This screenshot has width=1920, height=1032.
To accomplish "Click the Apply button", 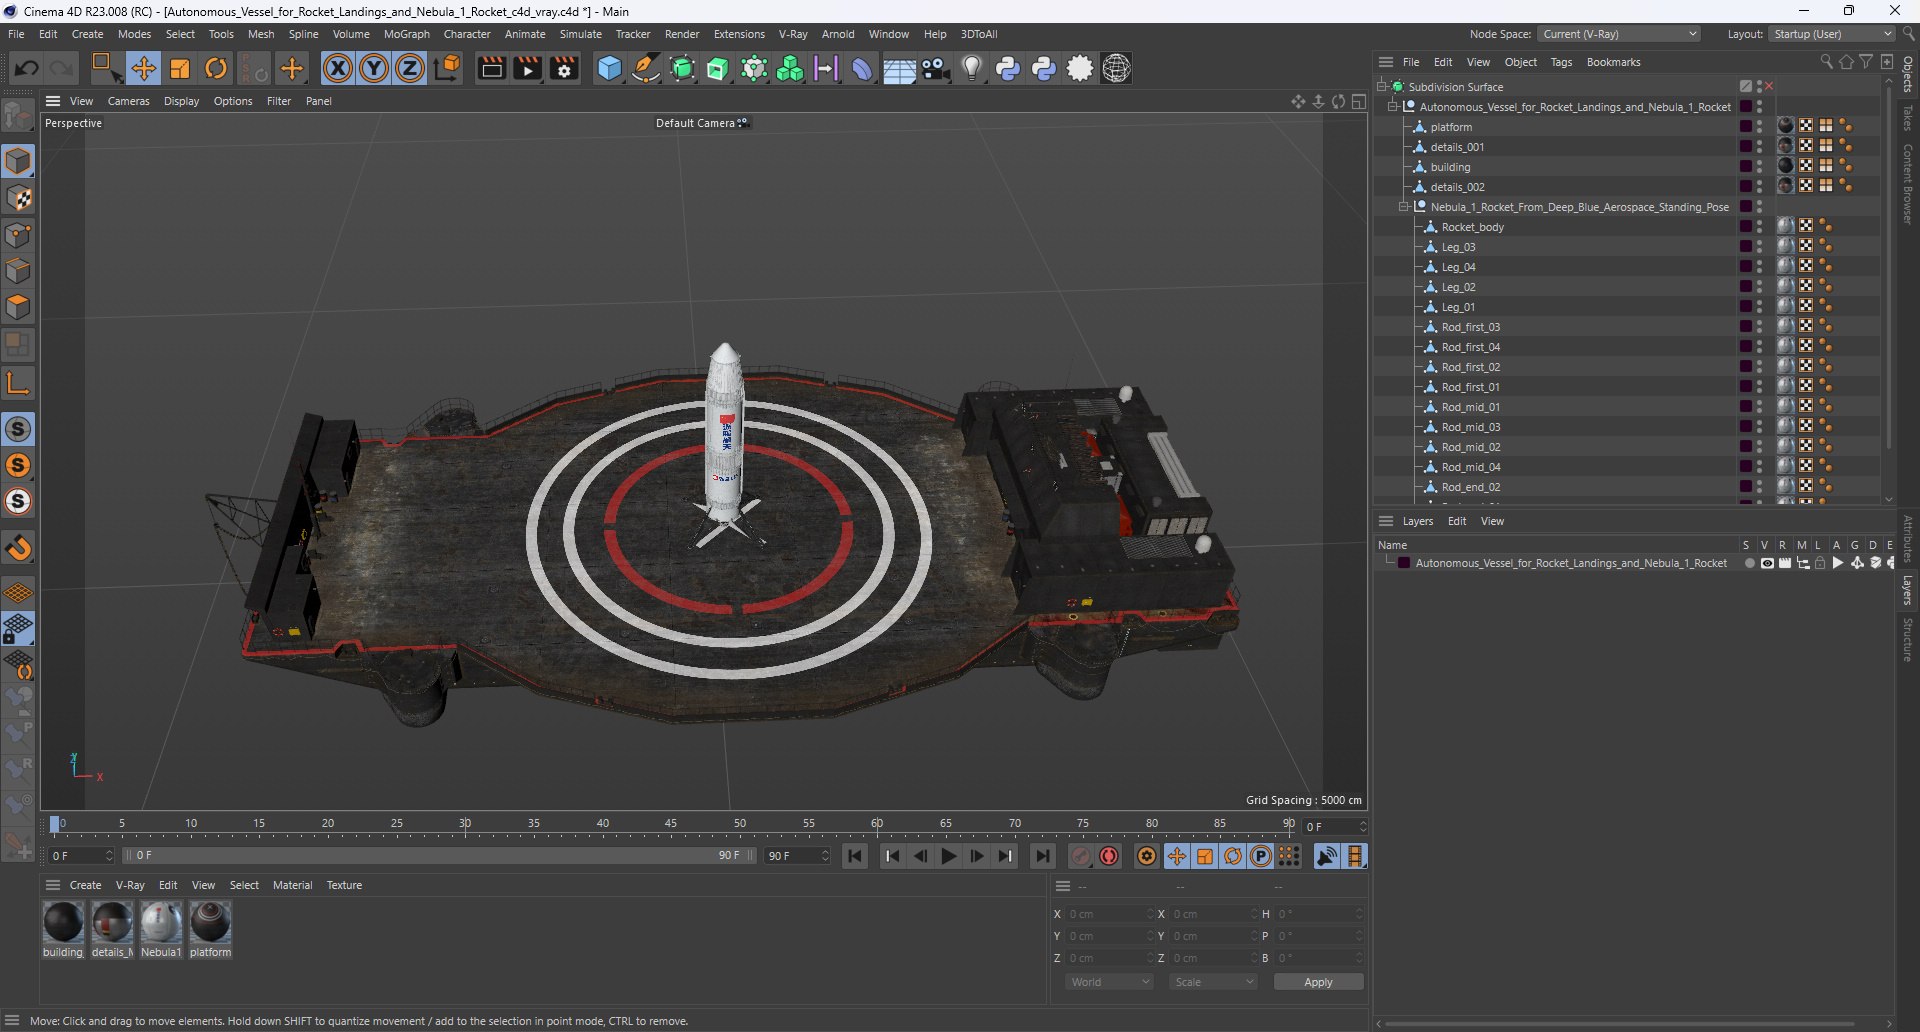I will coord(1318,982).
